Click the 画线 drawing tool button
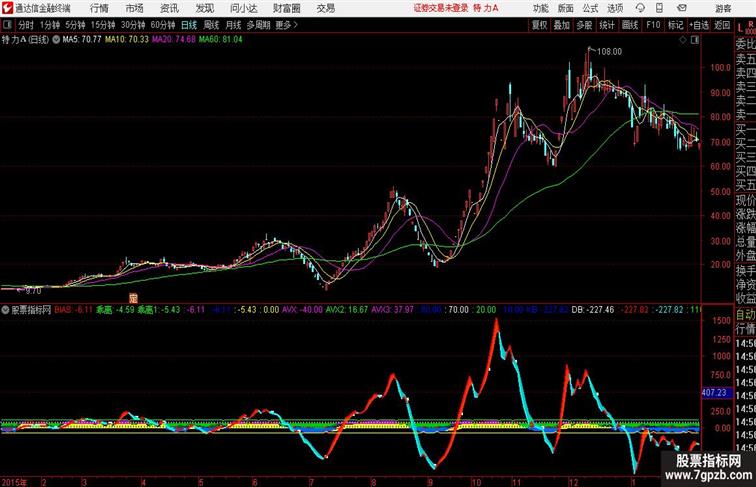756x487 pixels. coord(630,25)
